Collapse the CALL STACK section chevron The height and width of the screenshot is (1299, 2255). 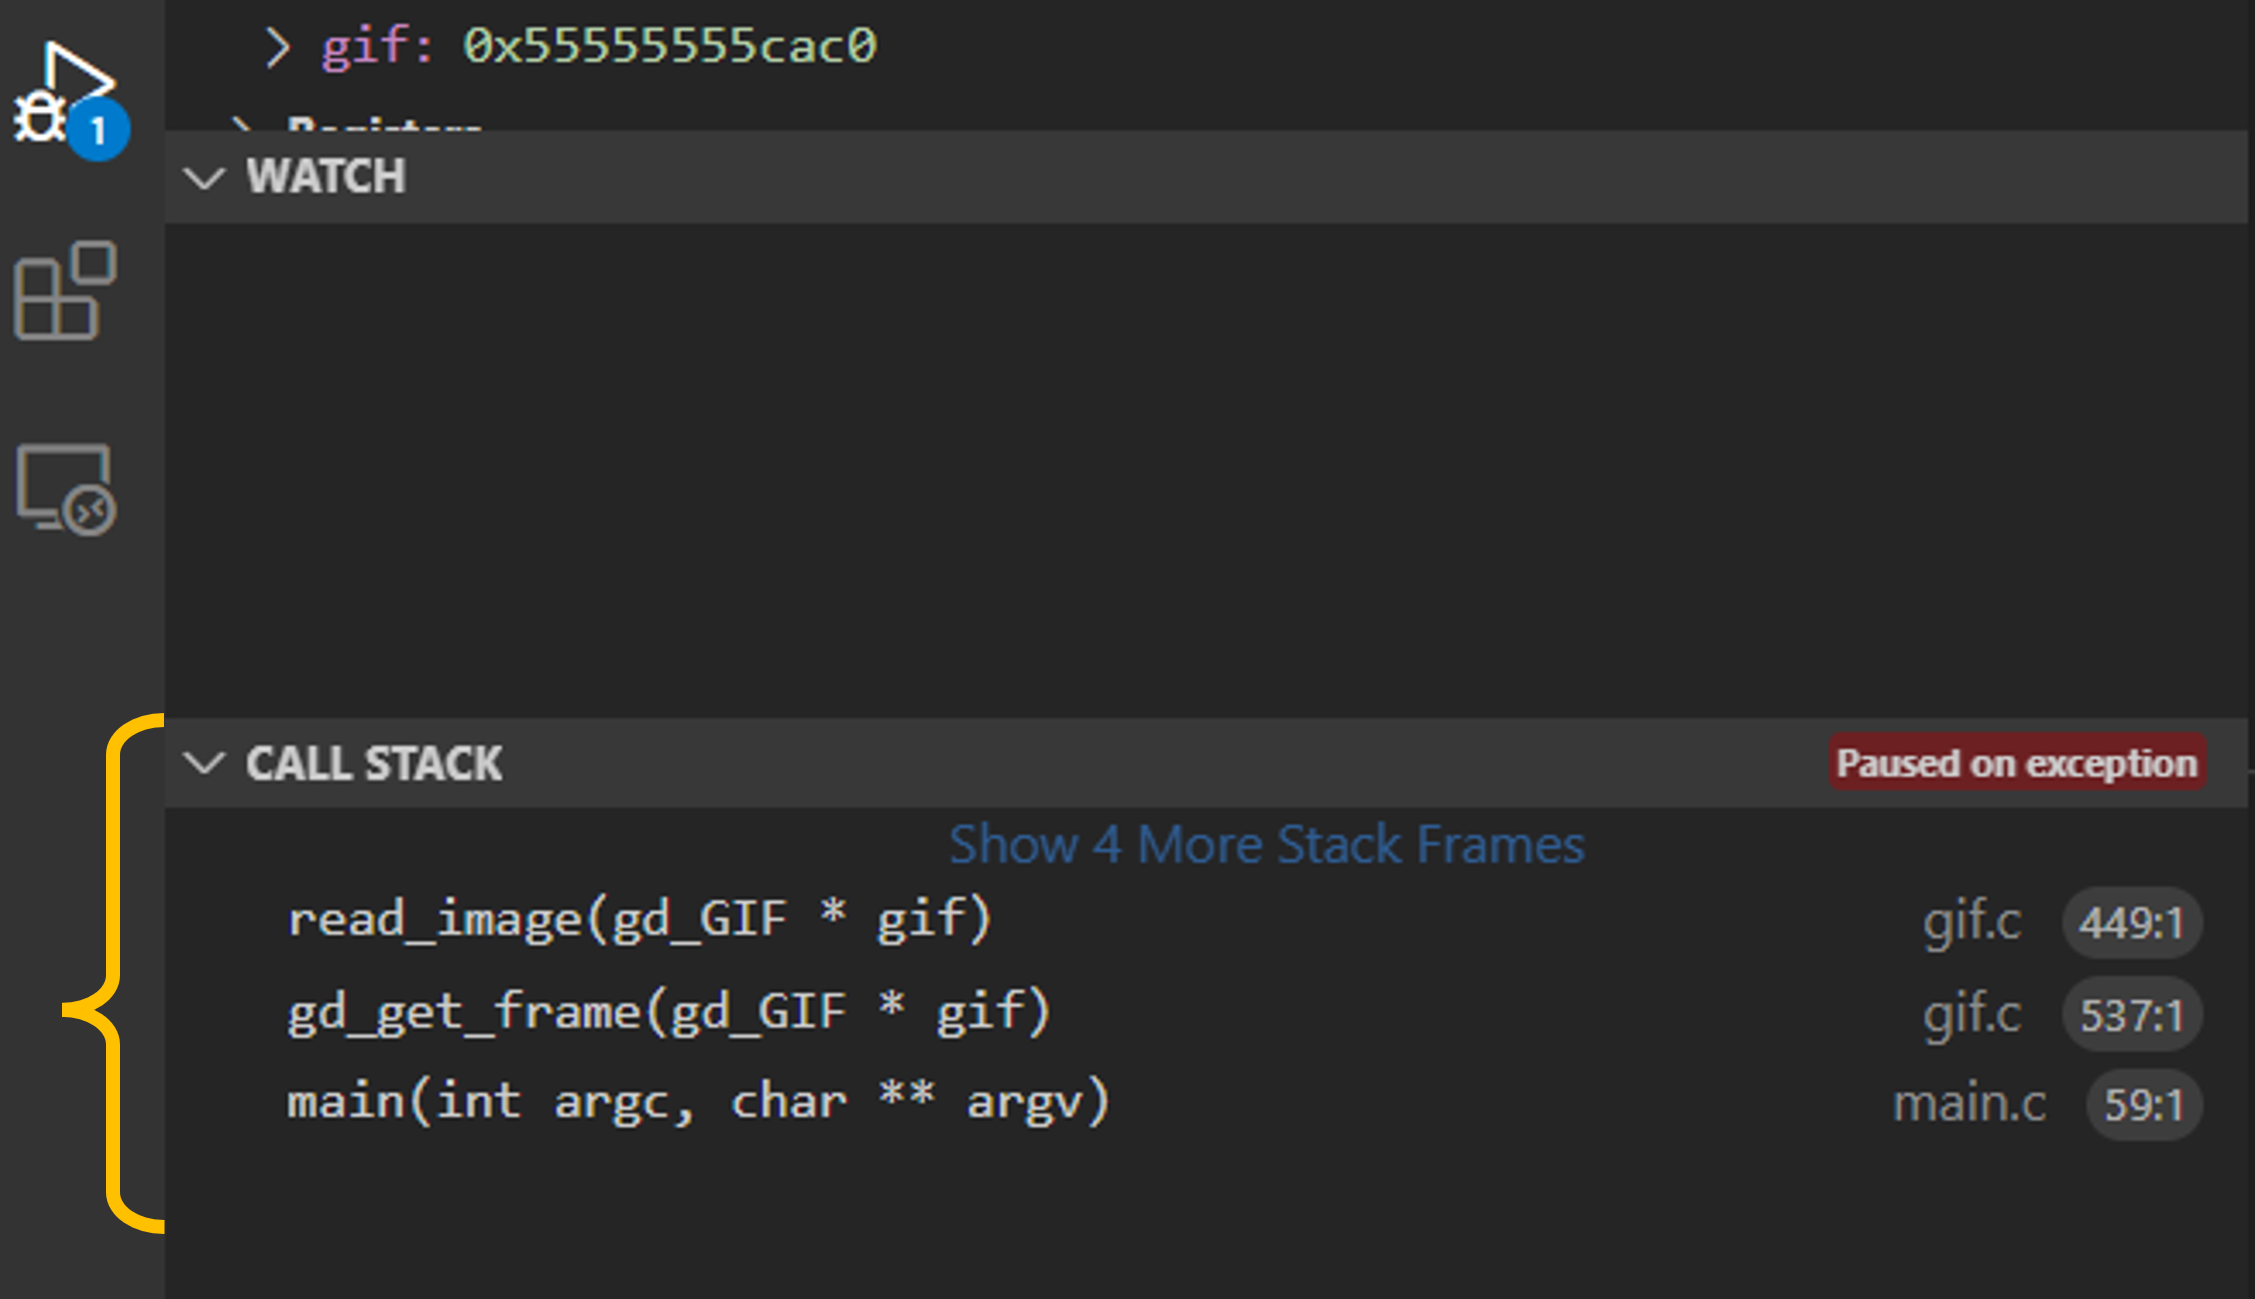click(205, 764)
